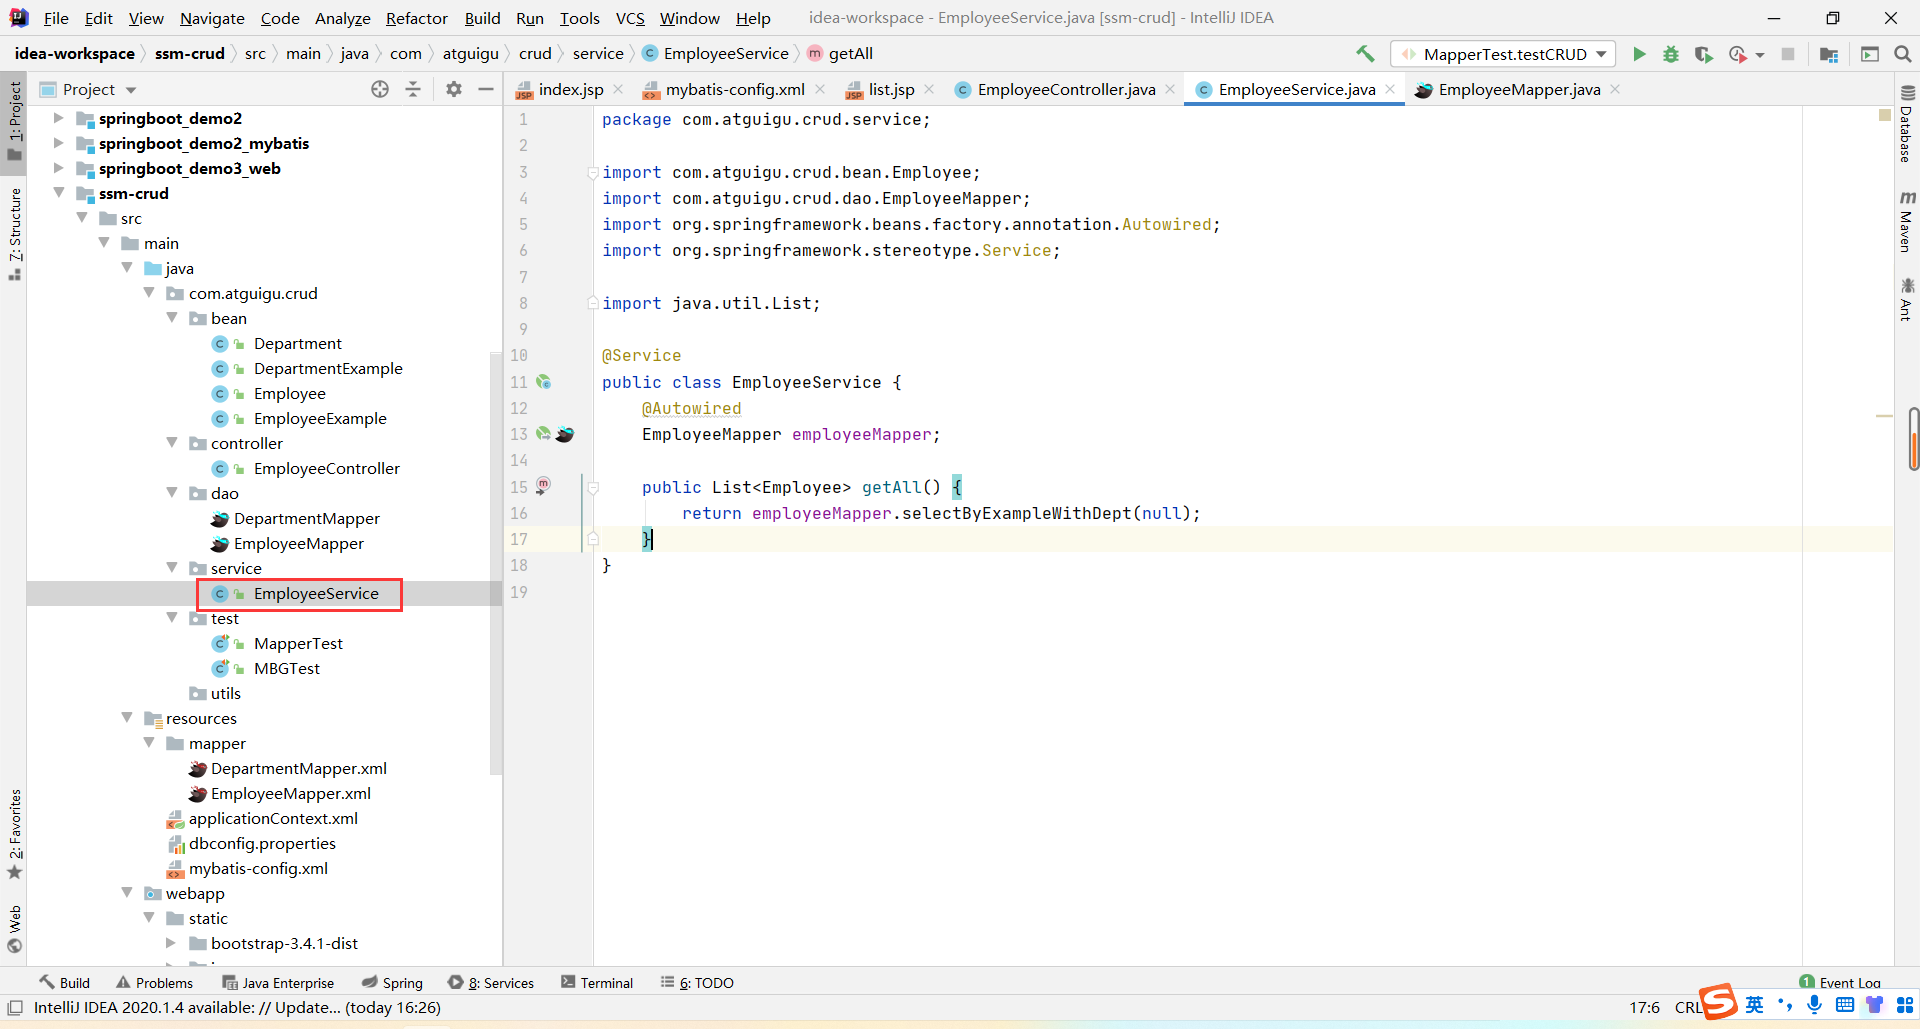Click the Stop process square icon

[x=1788, y=54]
